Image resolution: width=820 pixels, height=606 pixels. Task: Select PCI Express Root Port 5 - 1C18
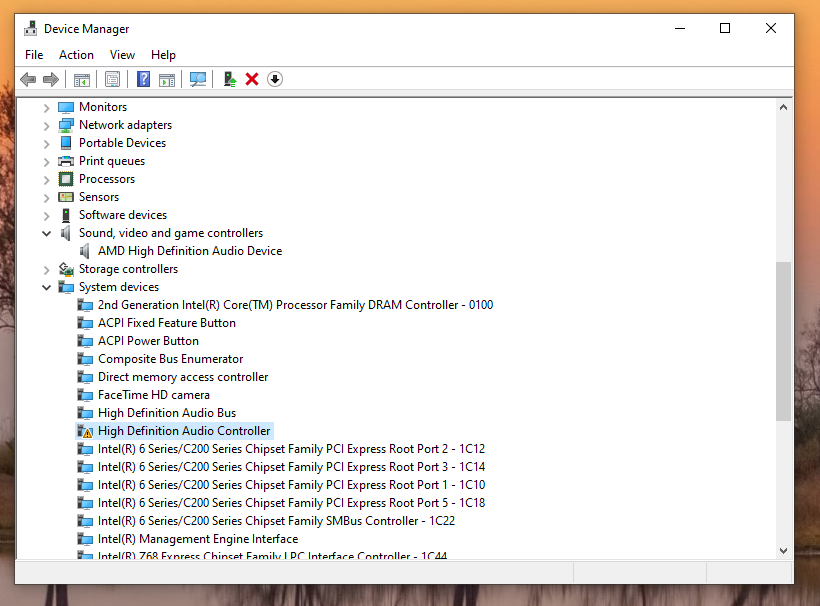(x=291, y=503)
